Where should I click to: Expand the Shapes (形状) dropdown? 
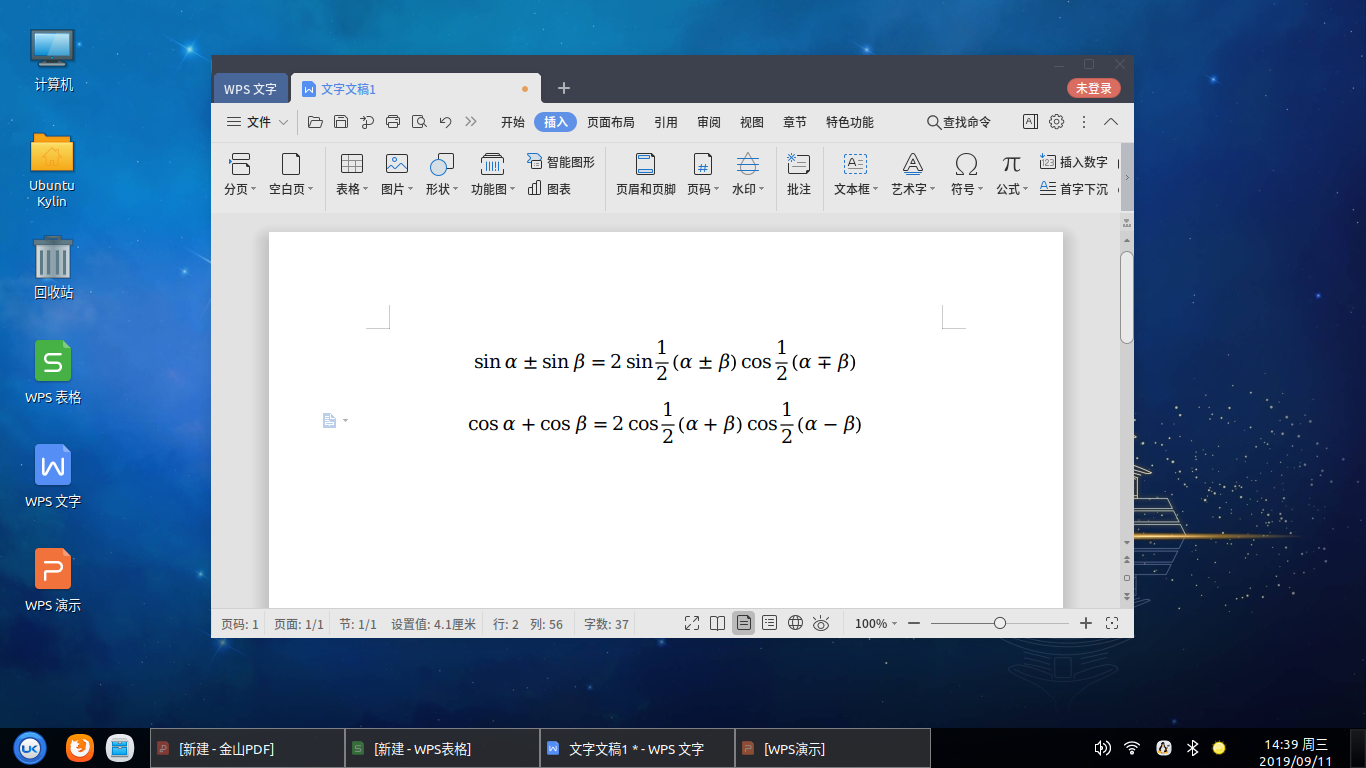[456, 189]
